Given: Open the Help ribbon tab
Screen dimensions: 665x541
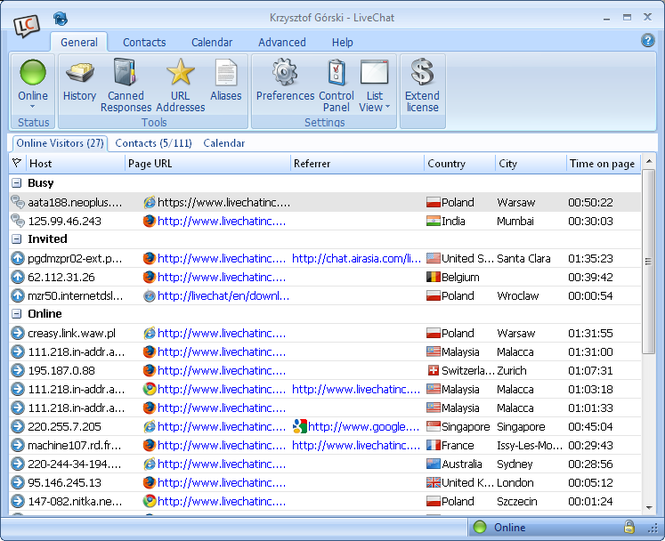Looking at the screenshot, I should (x=342, y=42).
